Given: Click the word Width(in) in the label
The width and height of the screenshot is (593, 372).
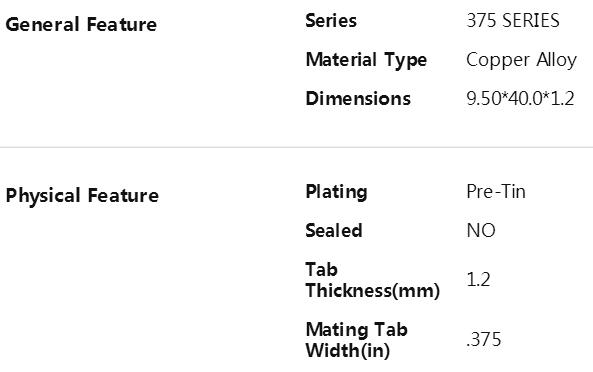Looking at the screenshot, I should click(x=348, y=350).
